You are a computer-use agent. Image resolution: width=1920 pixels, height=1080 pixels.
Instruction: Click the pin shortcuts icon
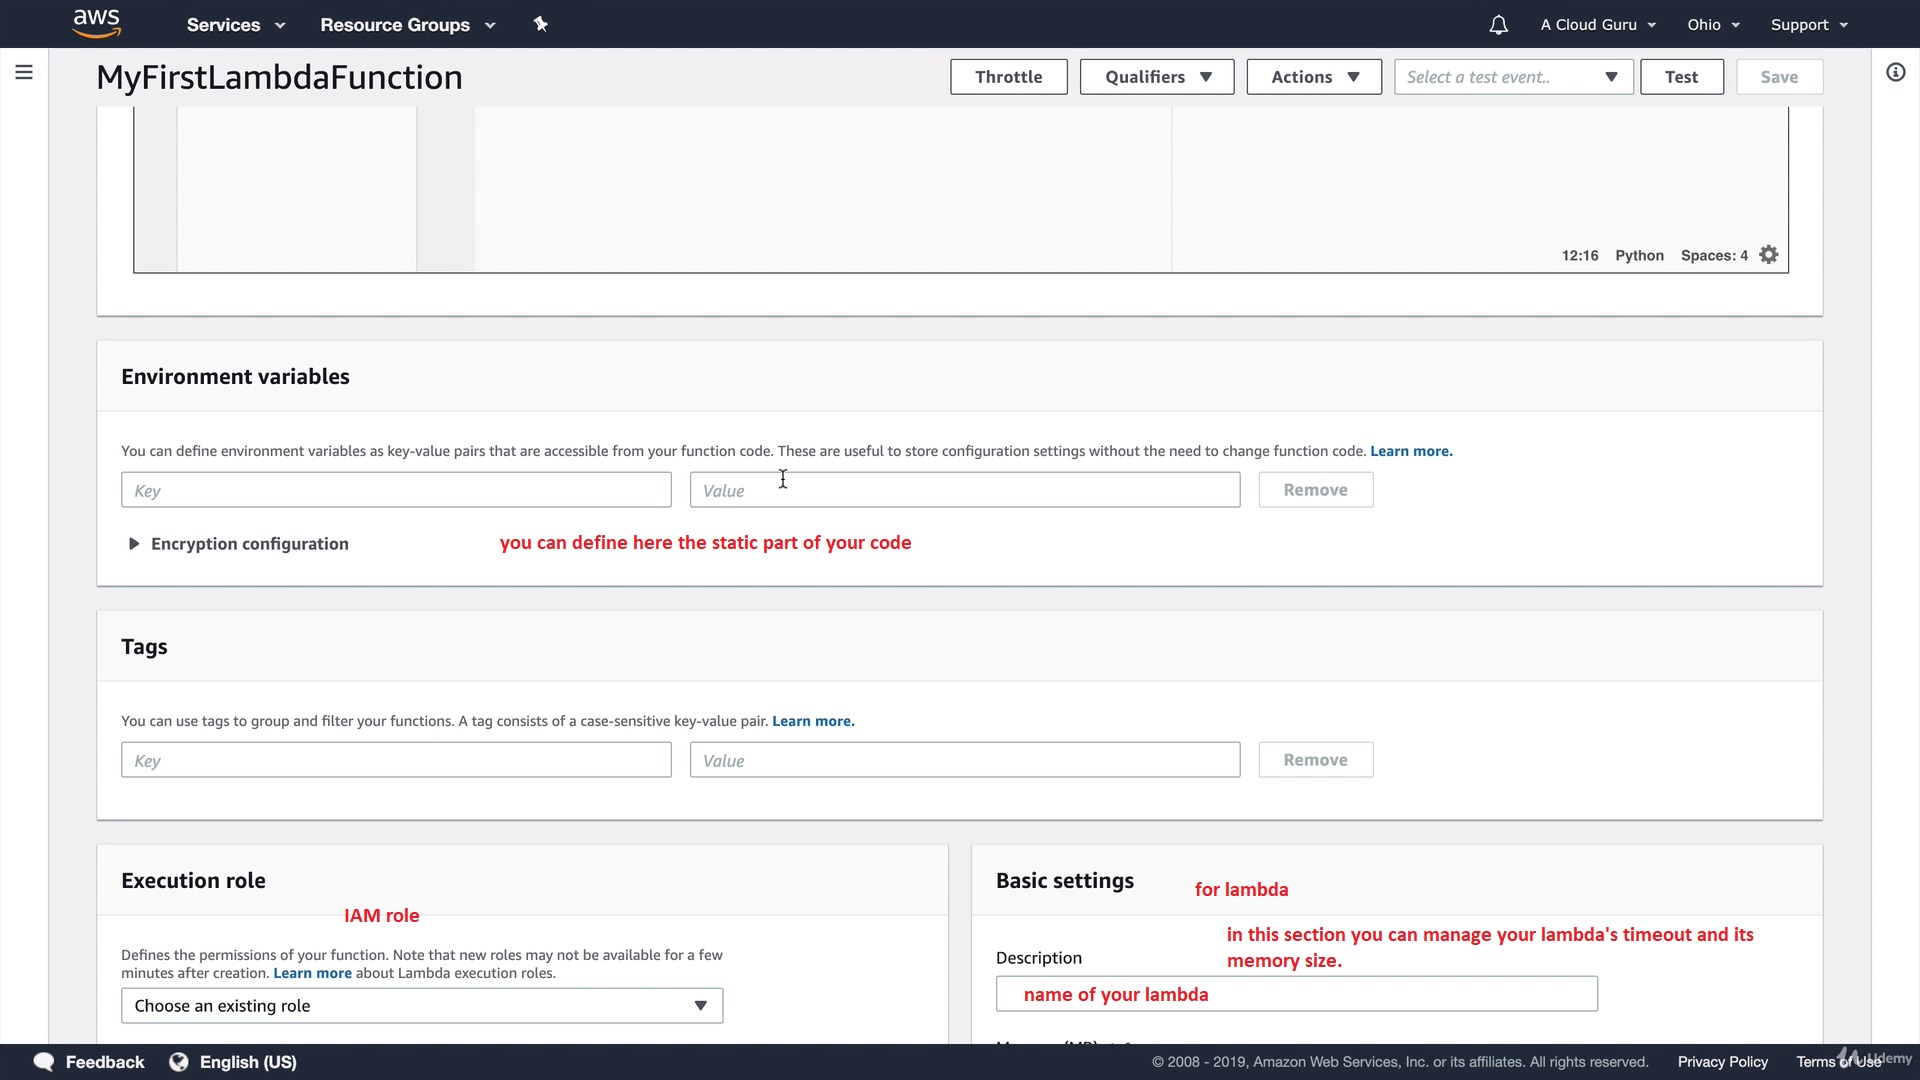coord(541,24)
